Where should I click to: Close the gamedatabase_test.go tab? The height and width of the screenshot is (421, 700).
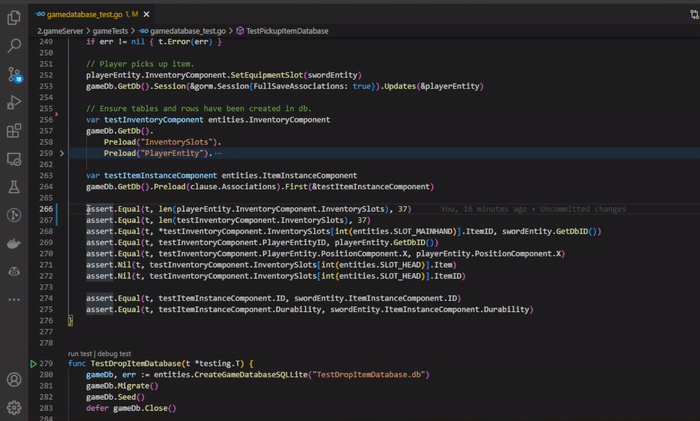click(x=146, y=14)
